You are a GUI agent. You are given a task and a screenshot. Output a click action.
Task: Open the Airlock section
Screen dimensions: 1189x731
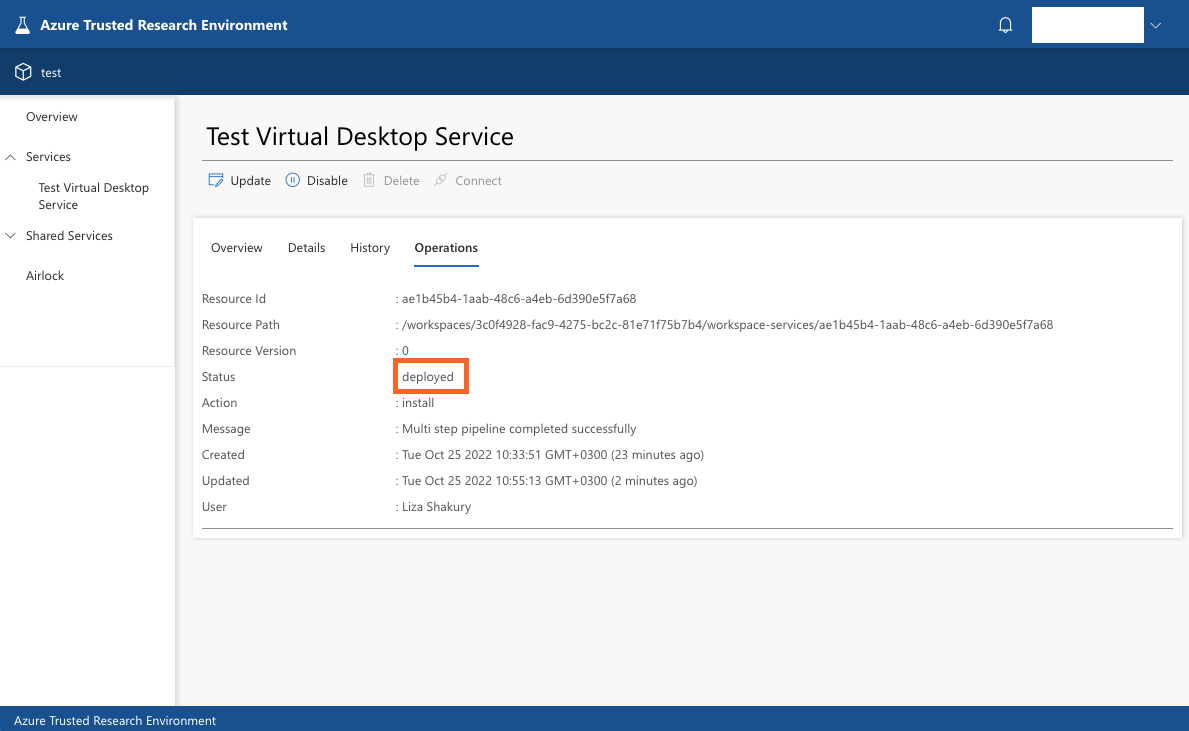point(44,275)
